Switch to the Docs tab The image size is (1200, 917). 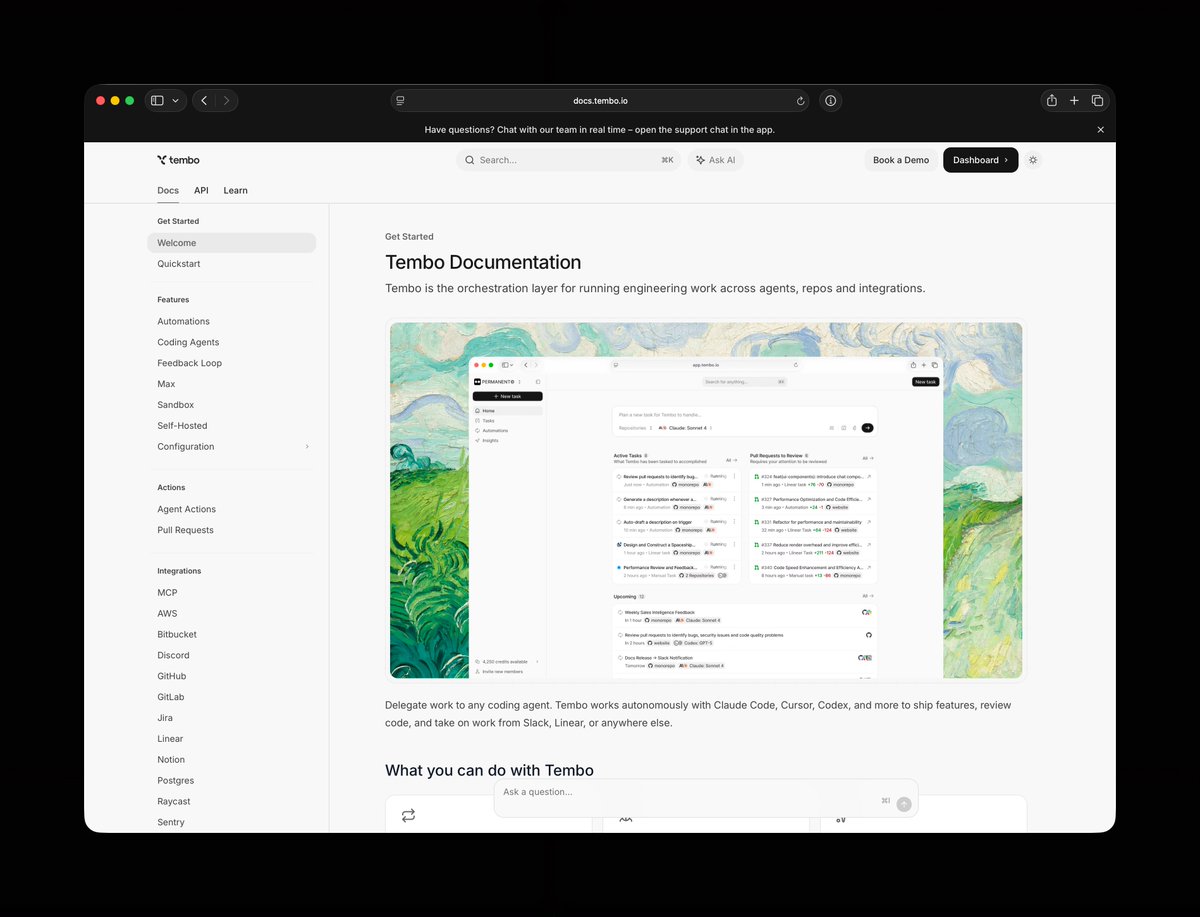tap(168, 190)
